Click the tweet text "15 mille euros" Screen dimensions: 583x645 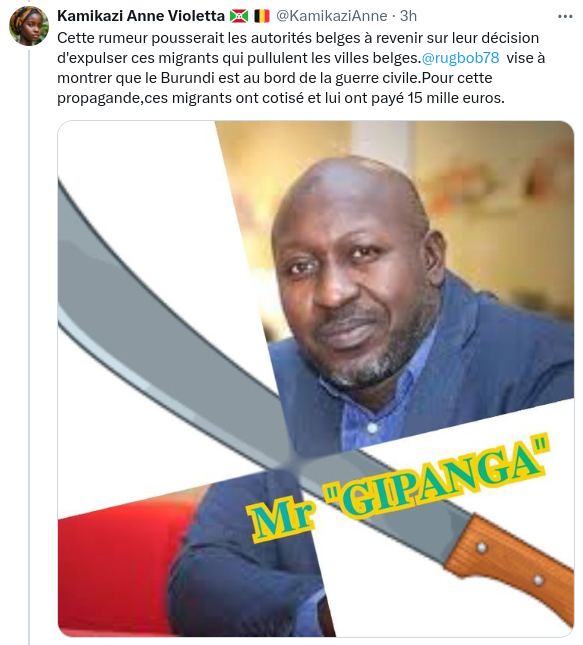click(455, 98)
